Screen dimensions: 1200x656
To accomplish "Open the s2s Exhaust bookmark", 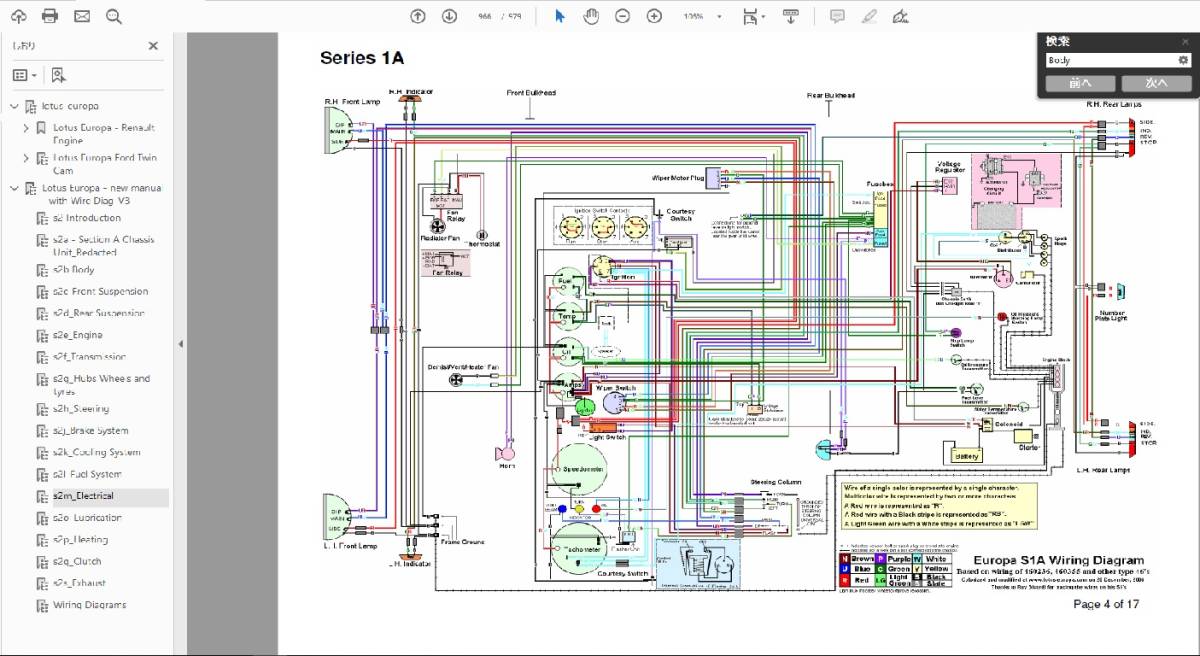I will (x=80, y=583).
